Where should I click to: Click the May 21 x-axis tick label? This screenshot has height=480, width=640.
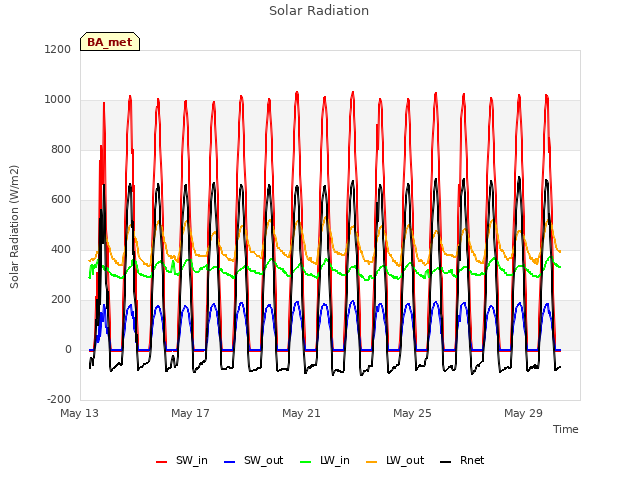(301, 413)
